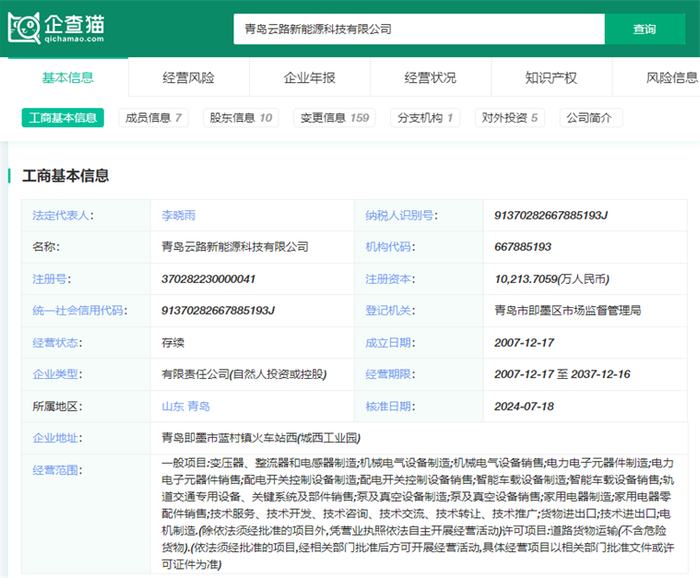Open the 企业年报 tab

pos(309,78)
